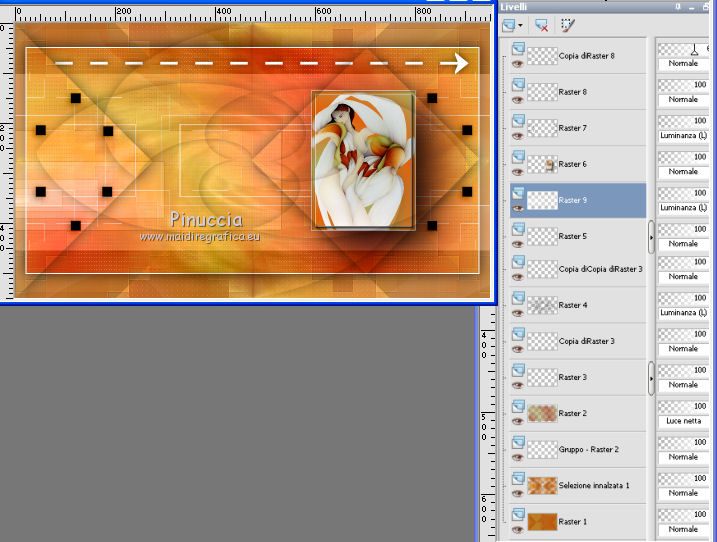The width and height of the screenshot is (717, 542).
Task: Open Normale blend mode of Raster 6
Action: pos(684,172)
